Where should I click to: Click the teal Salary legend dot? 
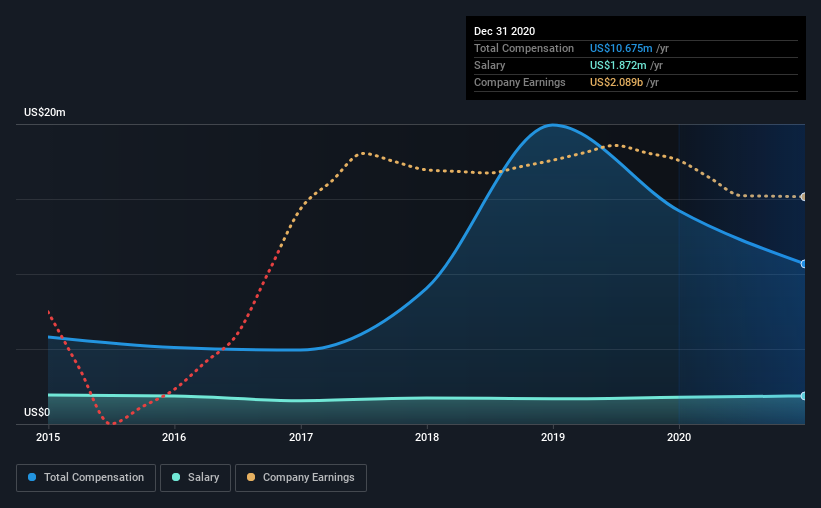point(176,477)
